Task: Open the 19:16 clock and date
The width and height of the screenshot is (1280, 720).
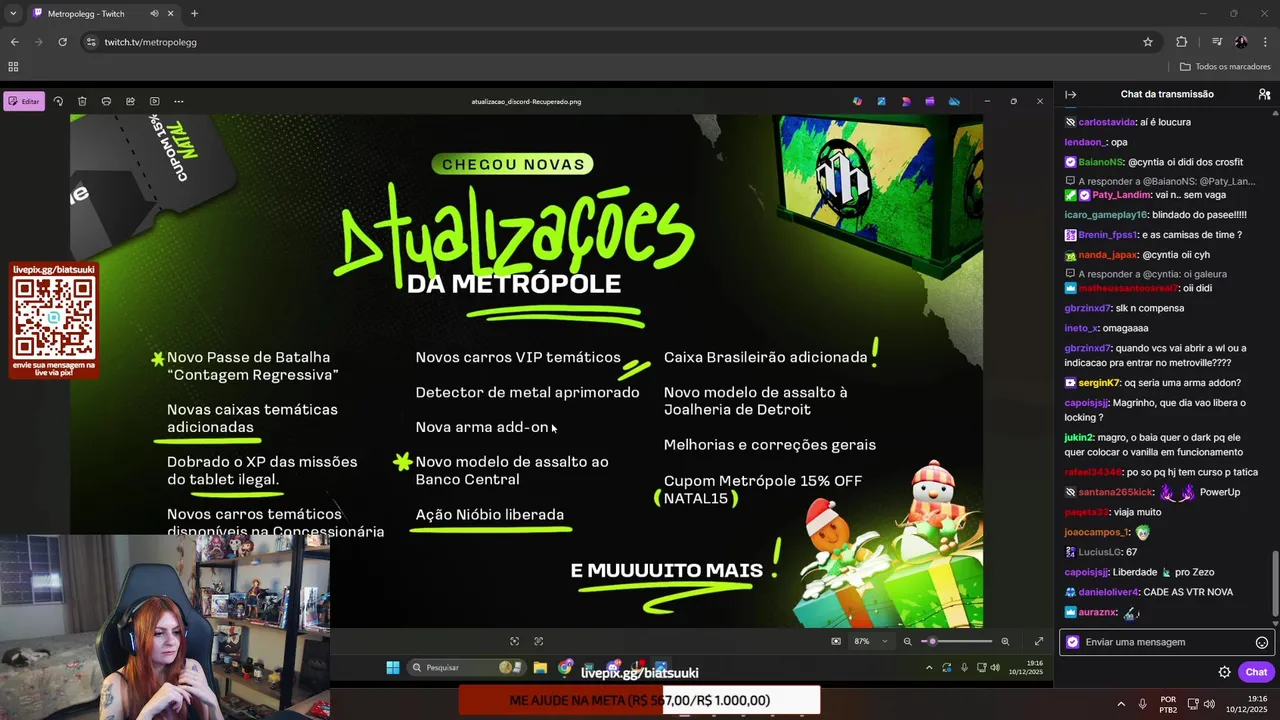Action: click(x=1249, y=704)
